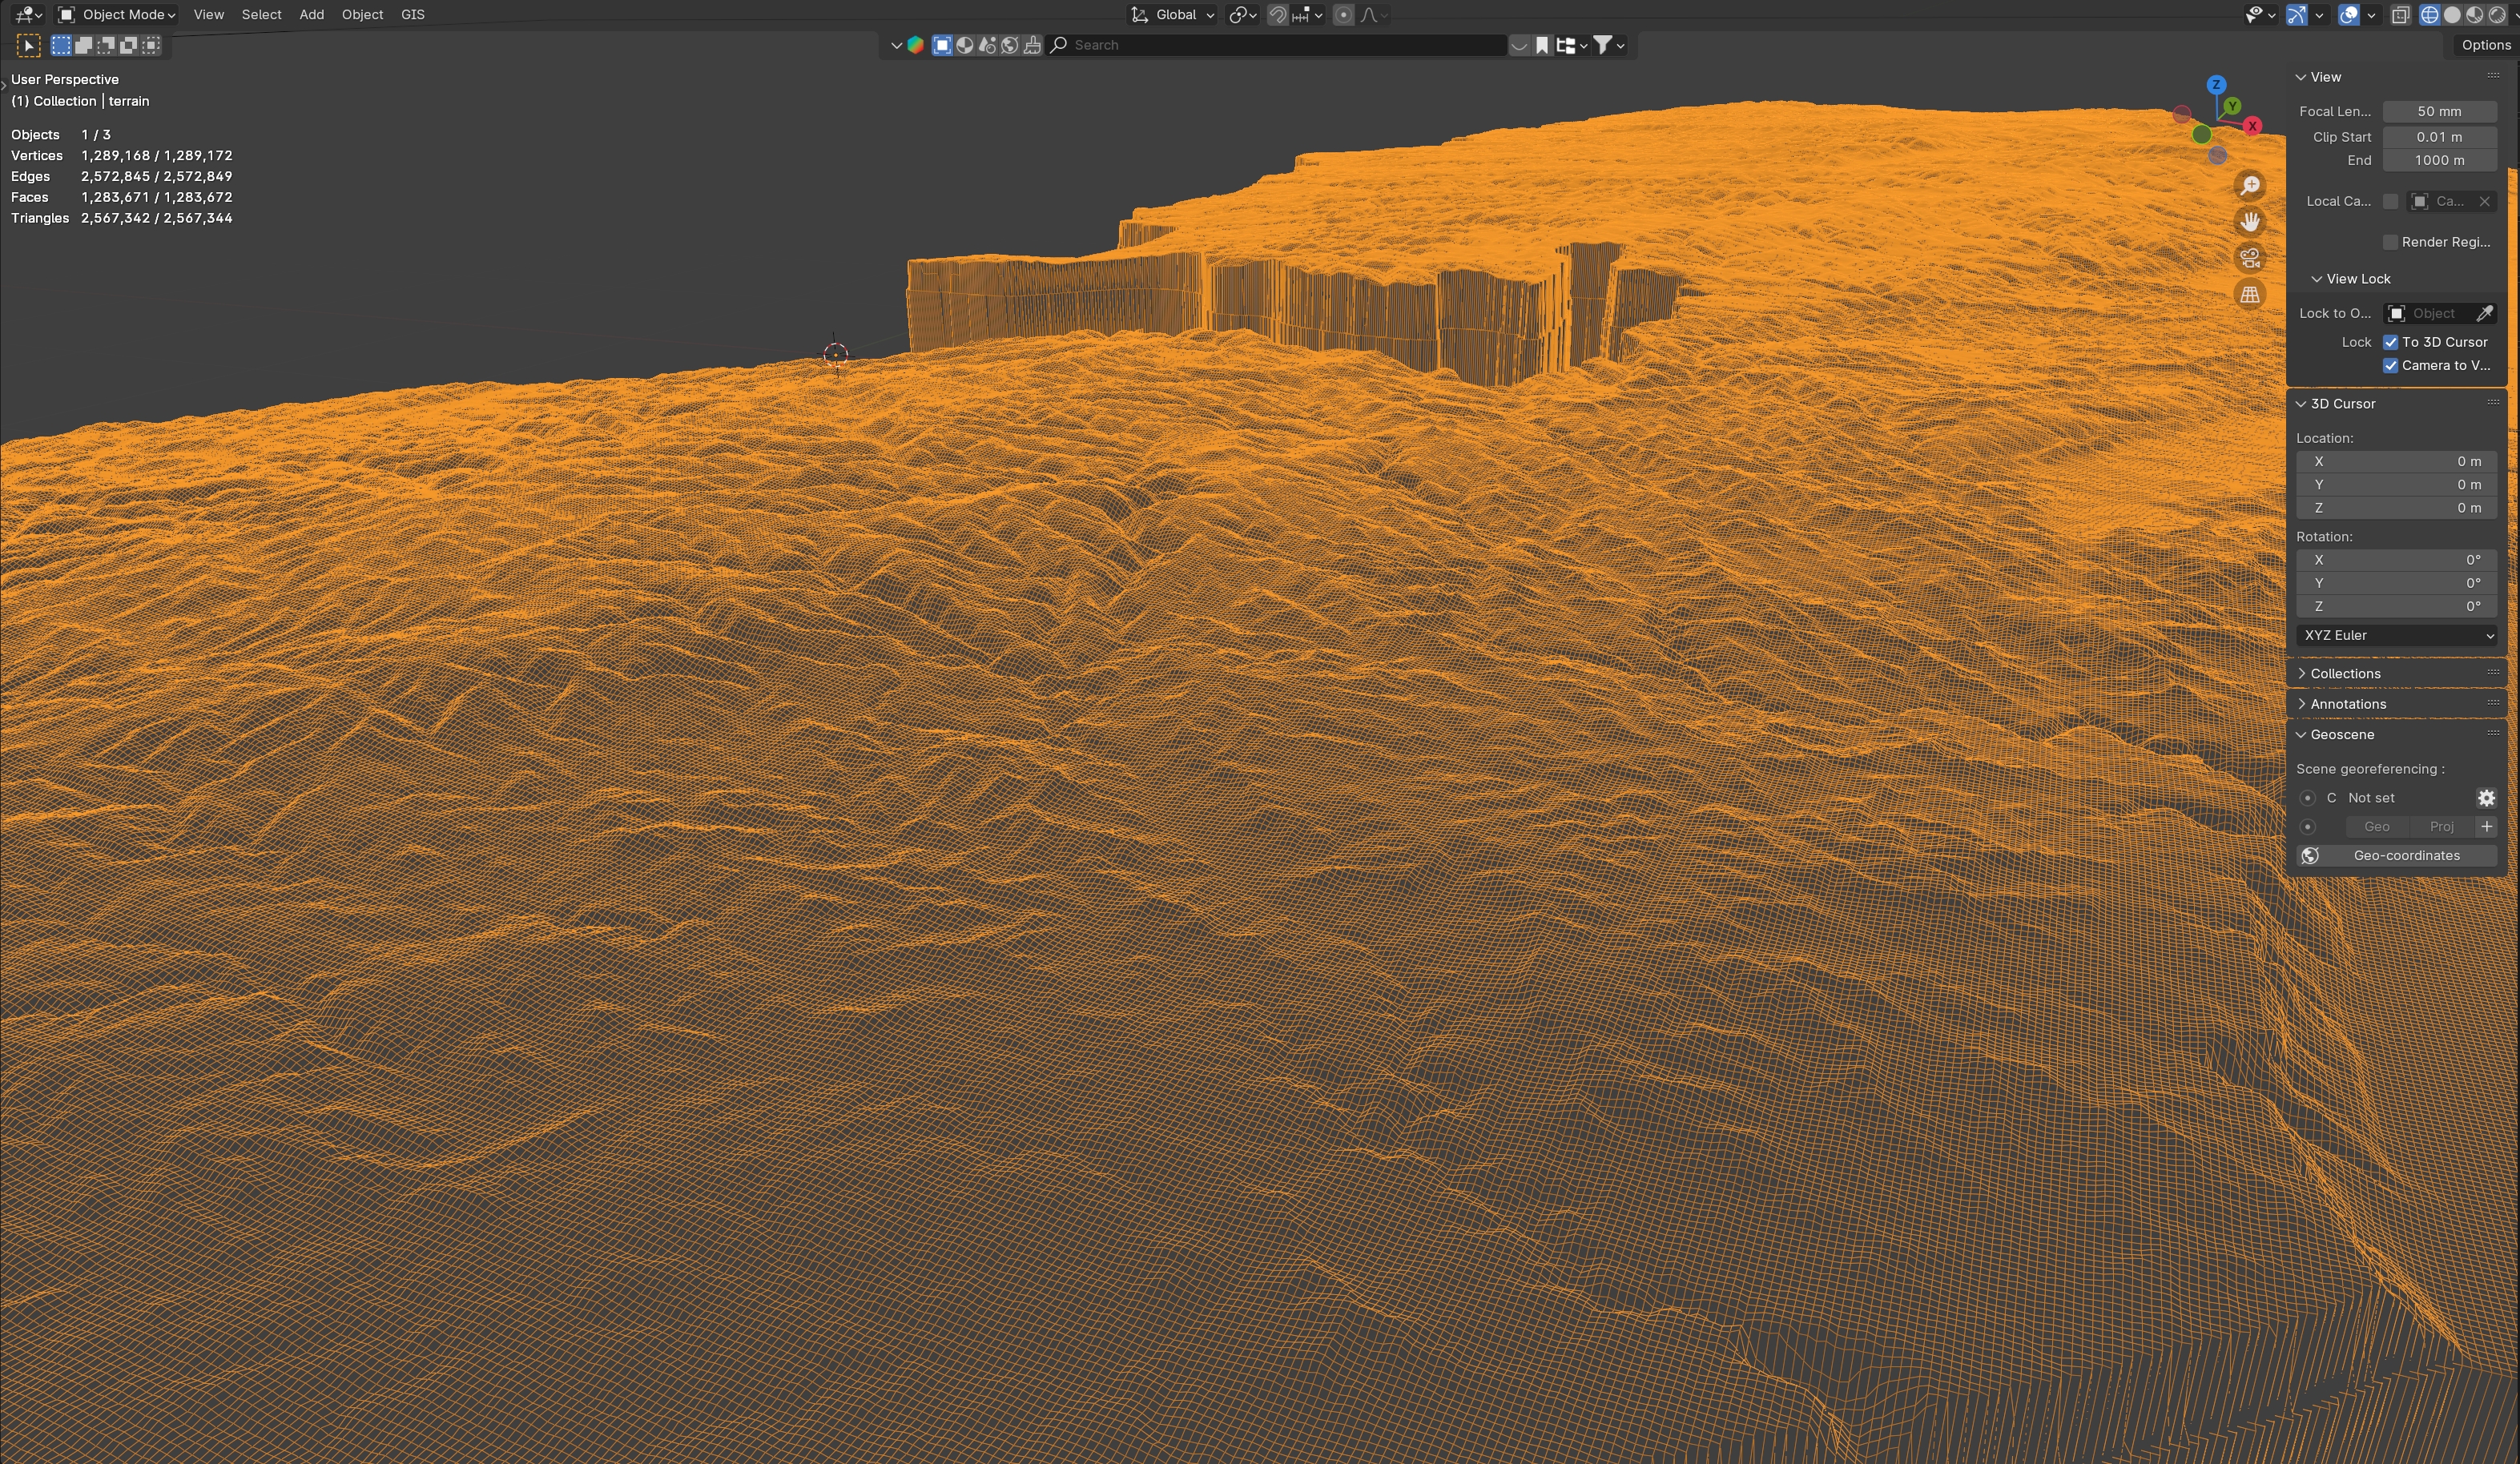Viewport: 2520px width, 1464px height.
Task: Click the zoom magnifier viewport icon
Action: [2250, 186]
